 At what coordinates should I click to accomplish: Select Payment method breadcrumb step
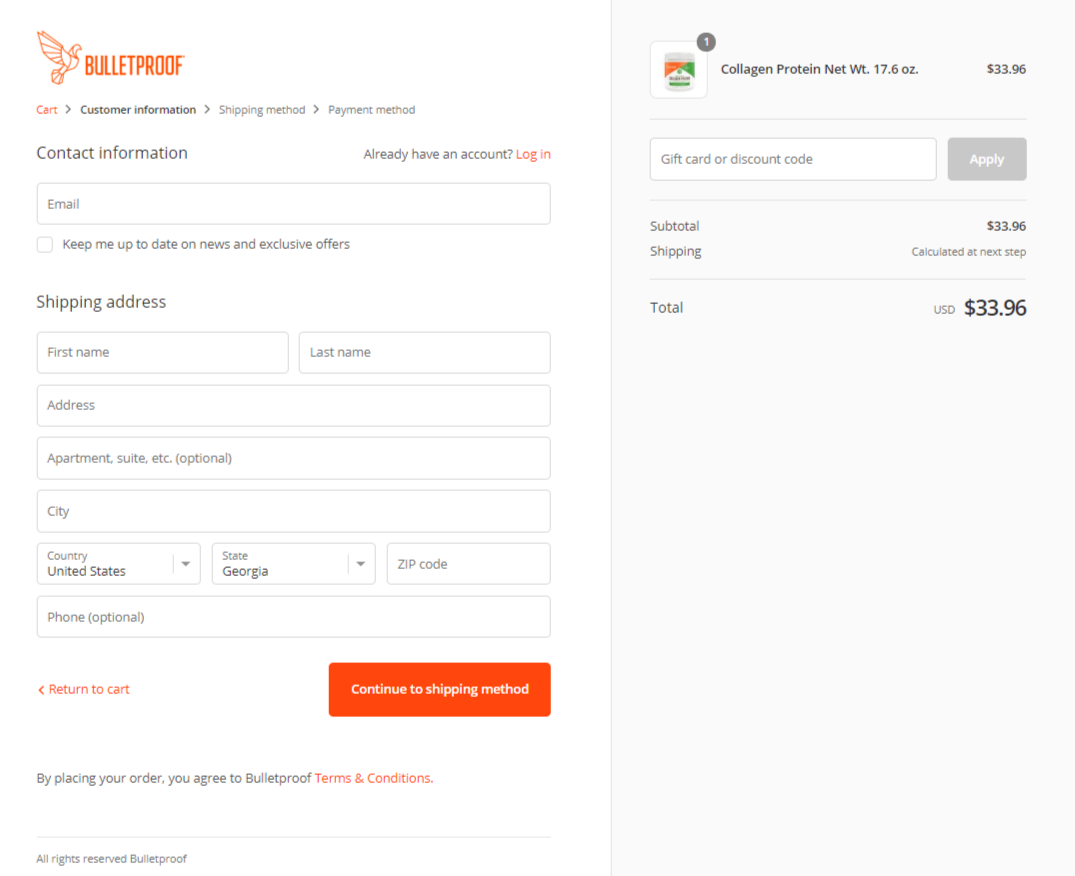point(372,110)
